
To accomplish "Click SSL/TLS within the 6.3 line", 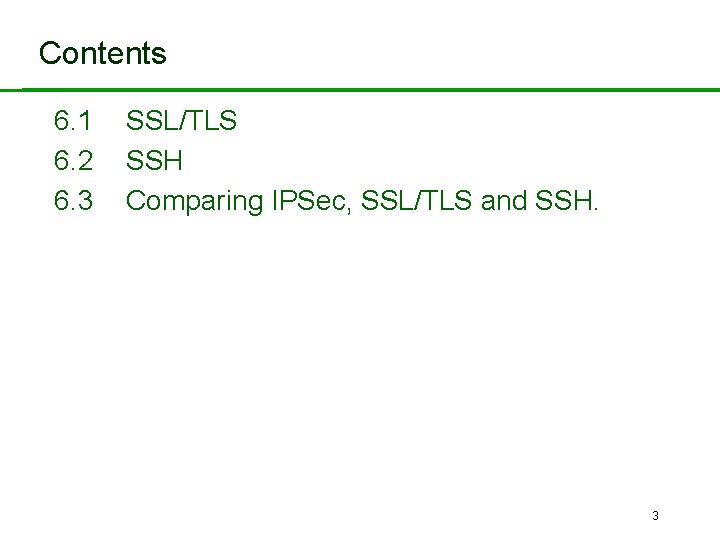I will coord(417,201).
